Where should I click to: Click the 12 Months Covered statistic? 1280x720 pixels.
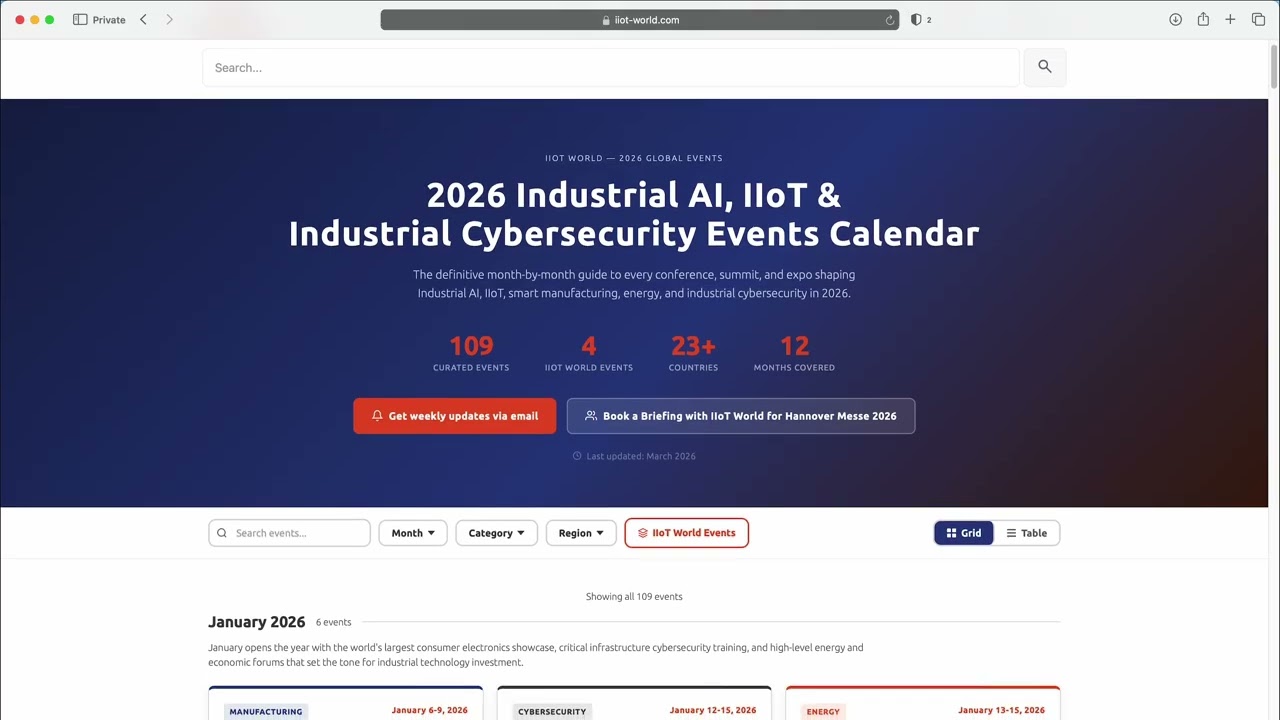tap(794, 353)
